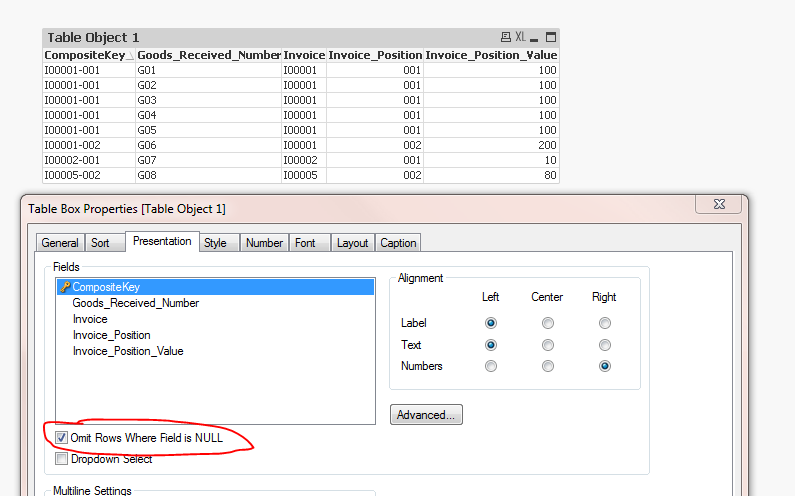Minimize Table Object 1 box
The image size is (795, 496).
click(536, 38)
